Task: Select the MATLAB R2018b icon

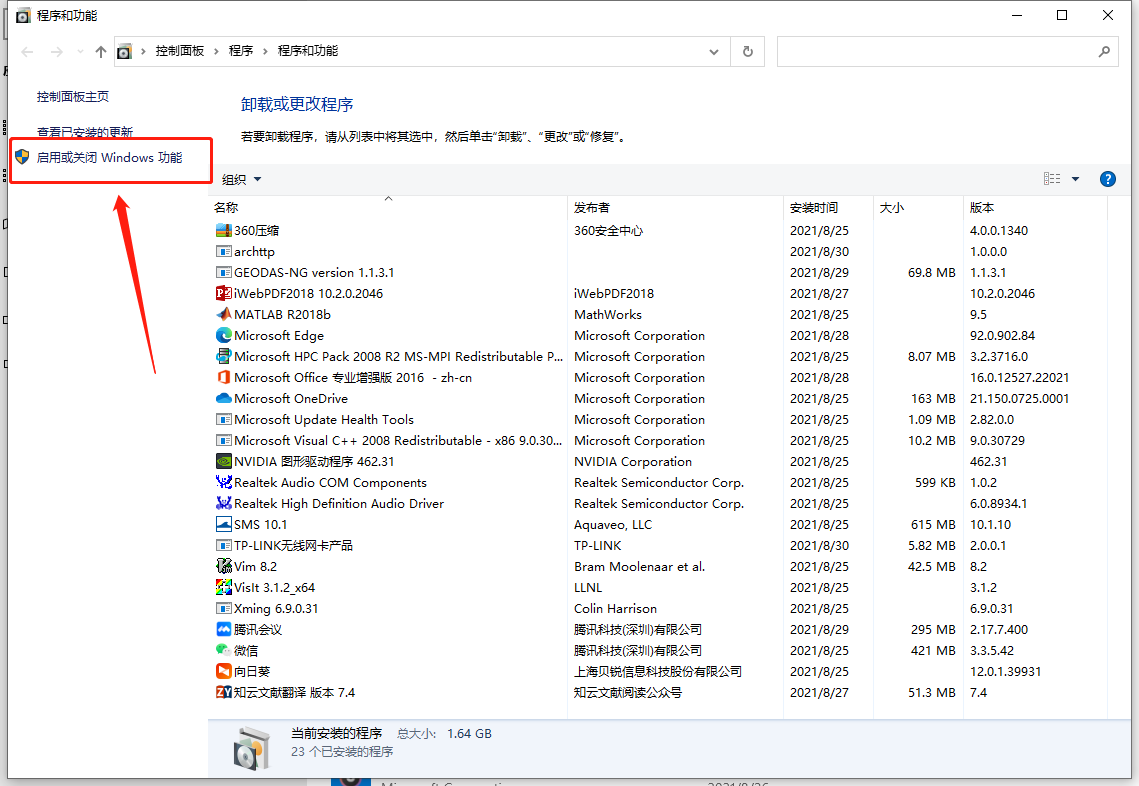Action: pos(224,315)
